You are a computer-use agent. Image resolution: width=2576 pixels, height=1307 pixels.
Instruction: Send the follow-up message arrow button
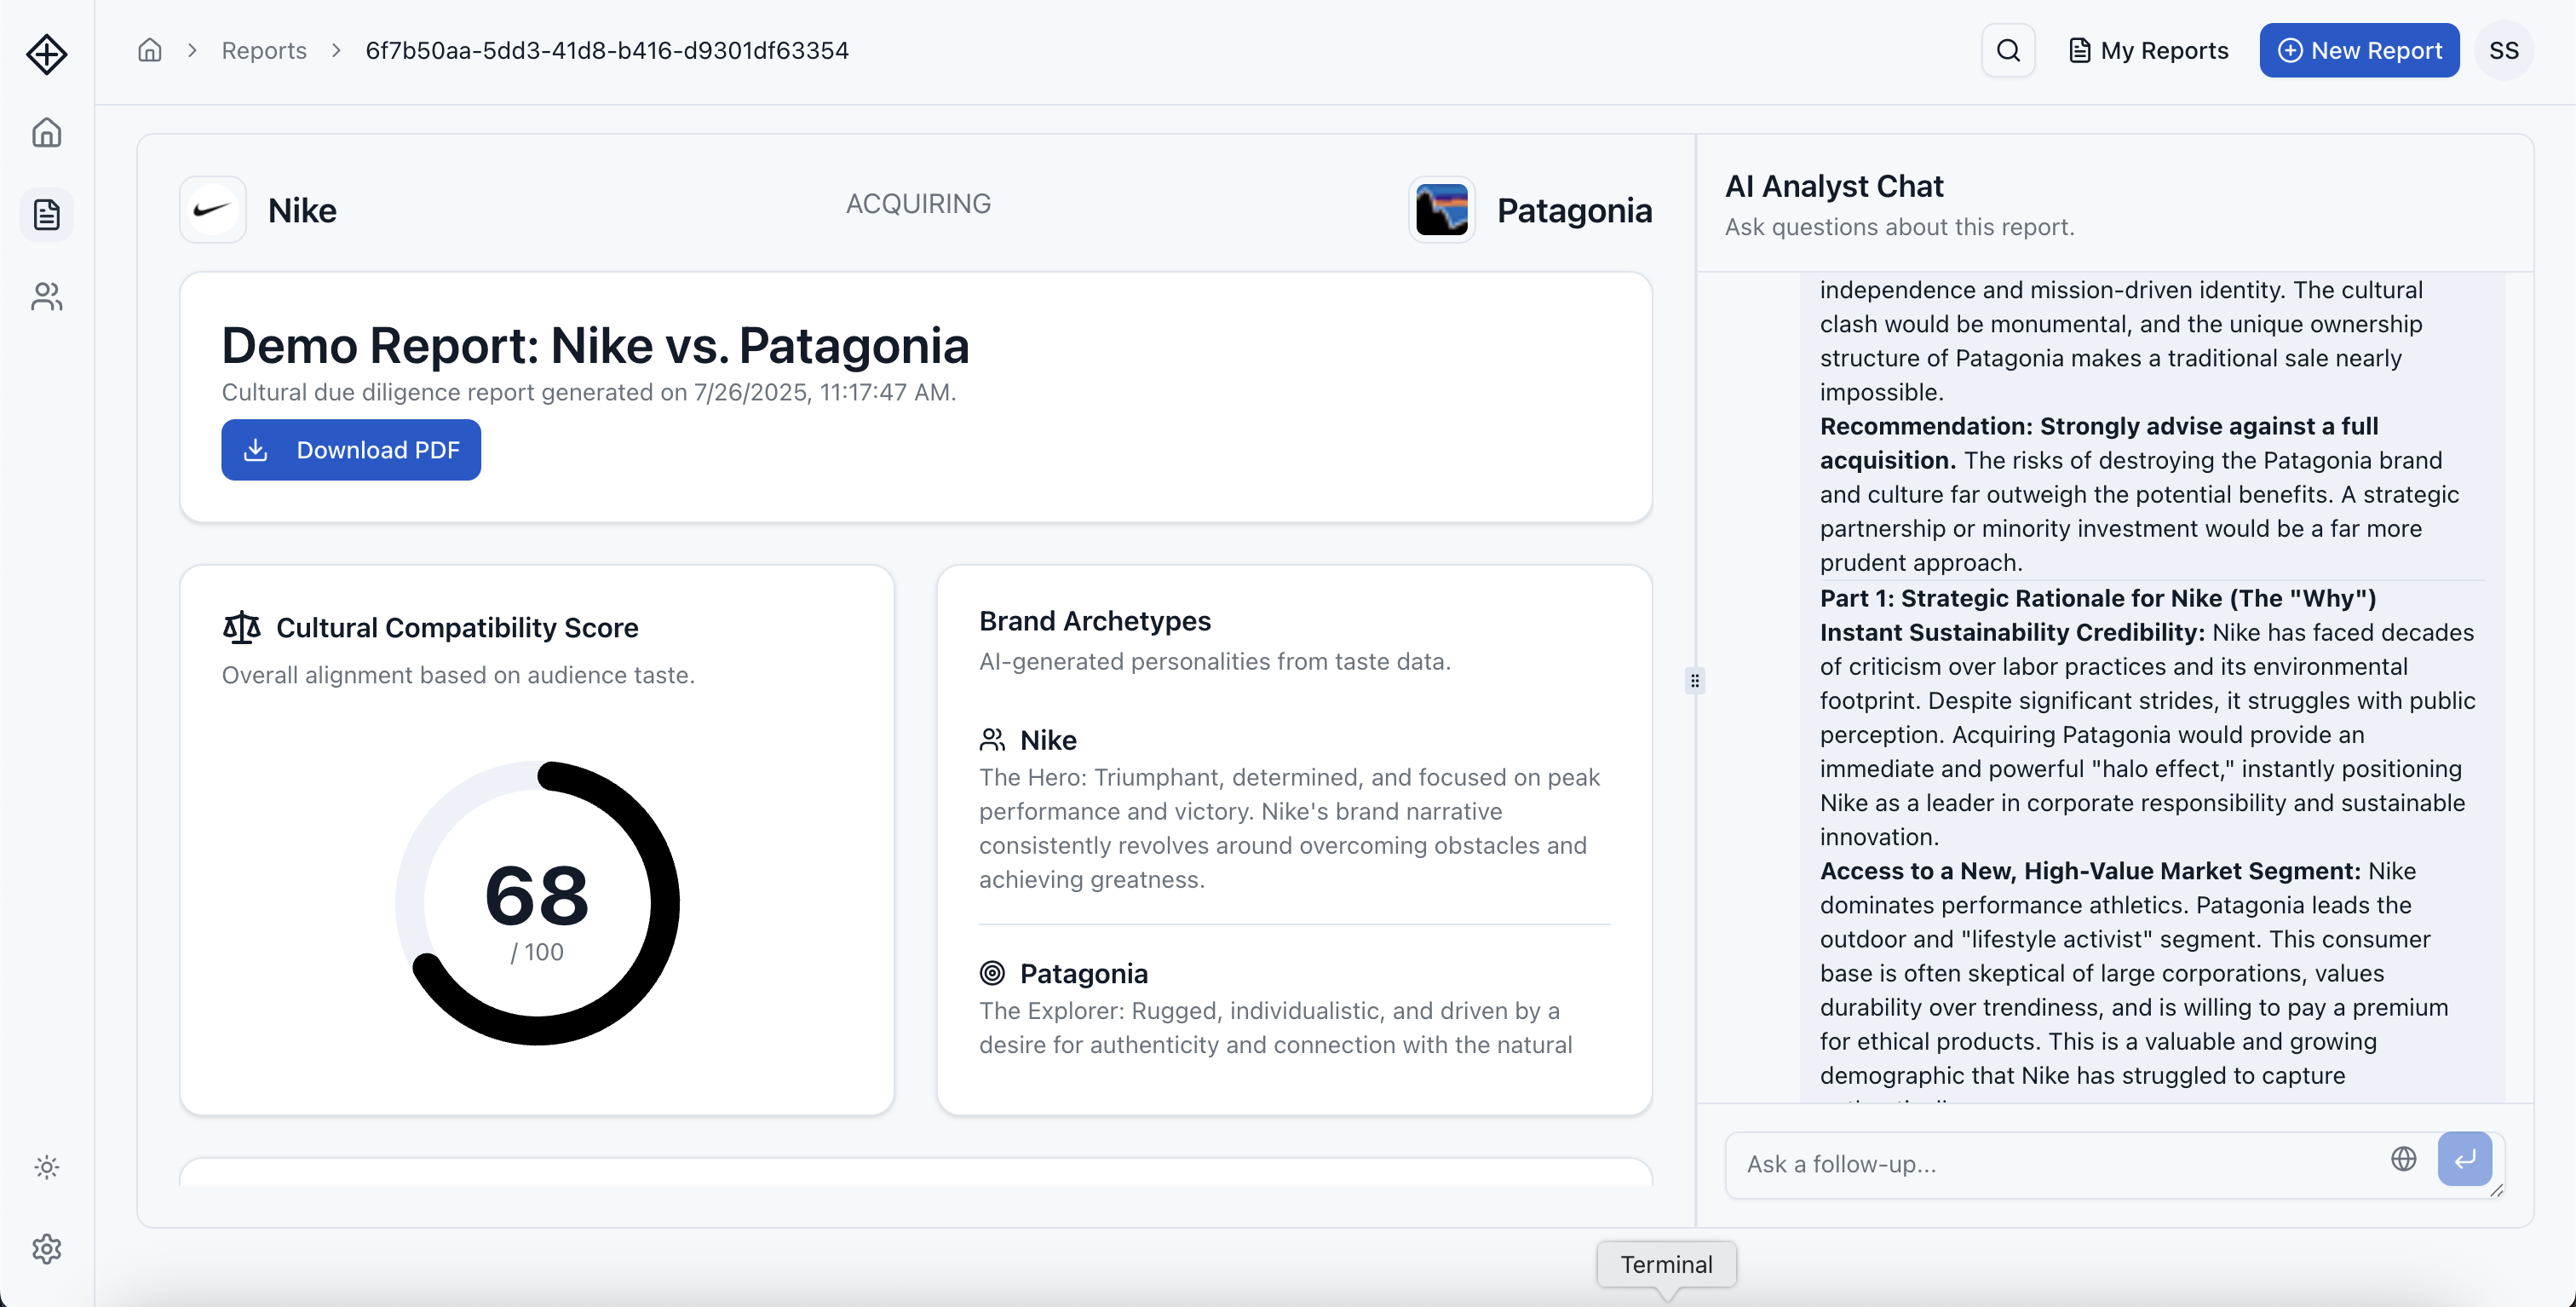[x=2464, y=1159]
